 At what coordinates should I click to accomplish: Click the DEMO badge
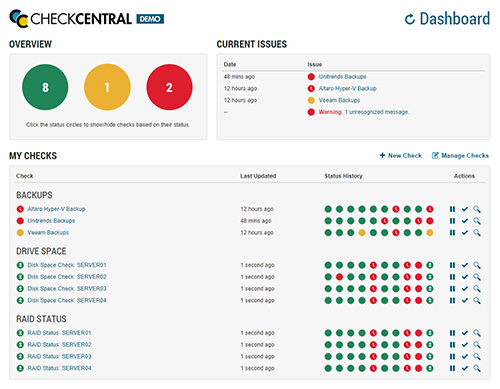[x=150, y=19]
